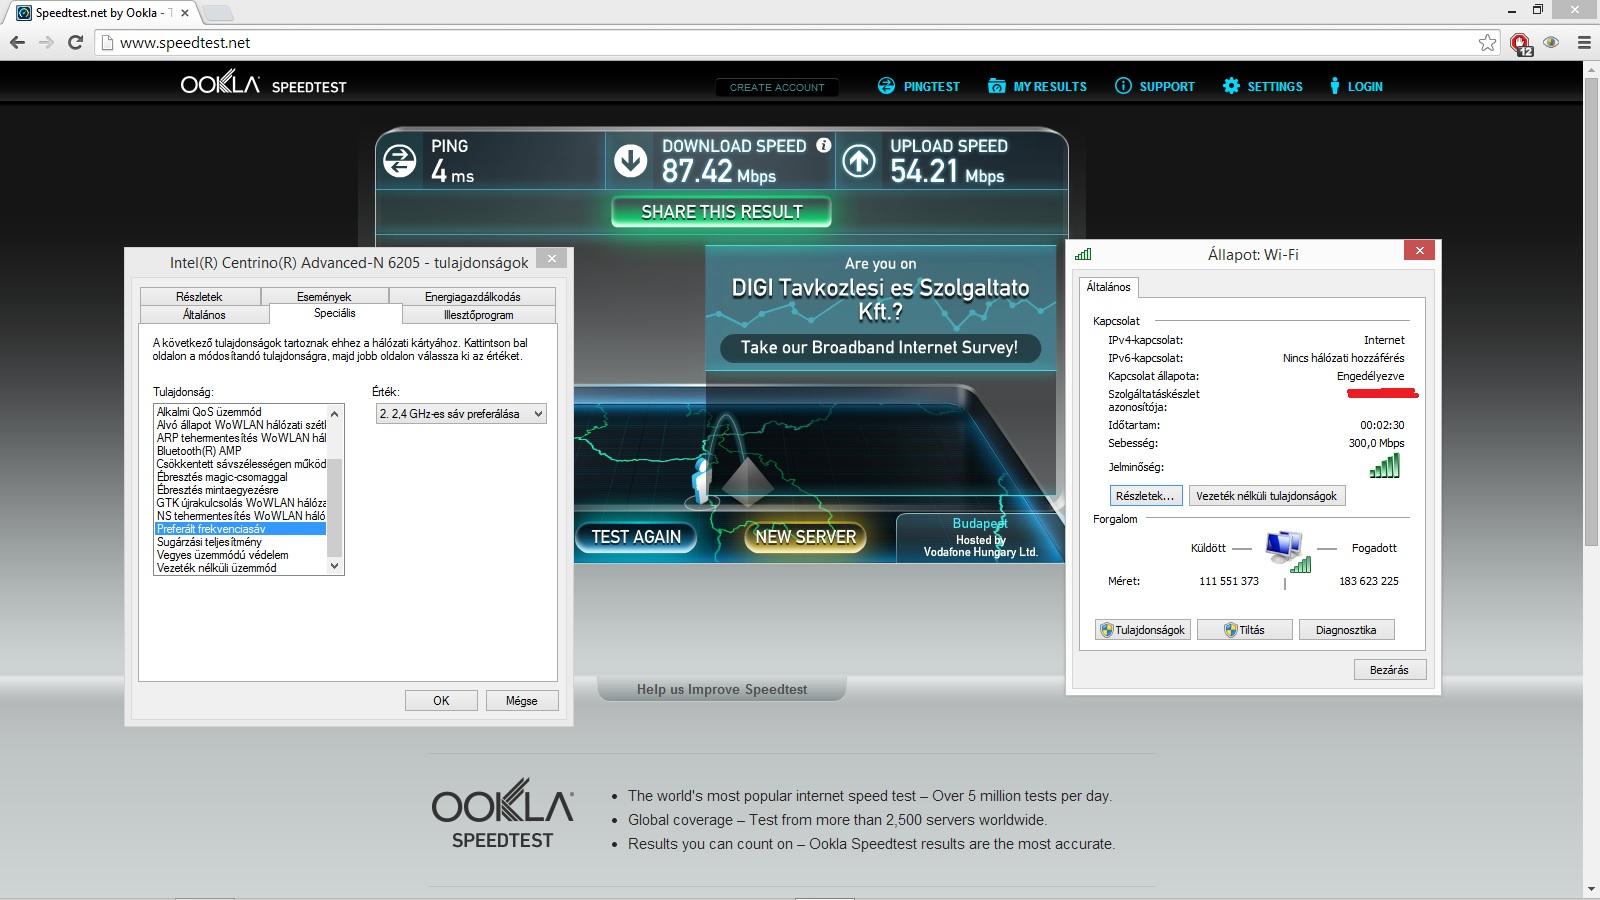Open the Illesztőprogram tab

point(478,314)
